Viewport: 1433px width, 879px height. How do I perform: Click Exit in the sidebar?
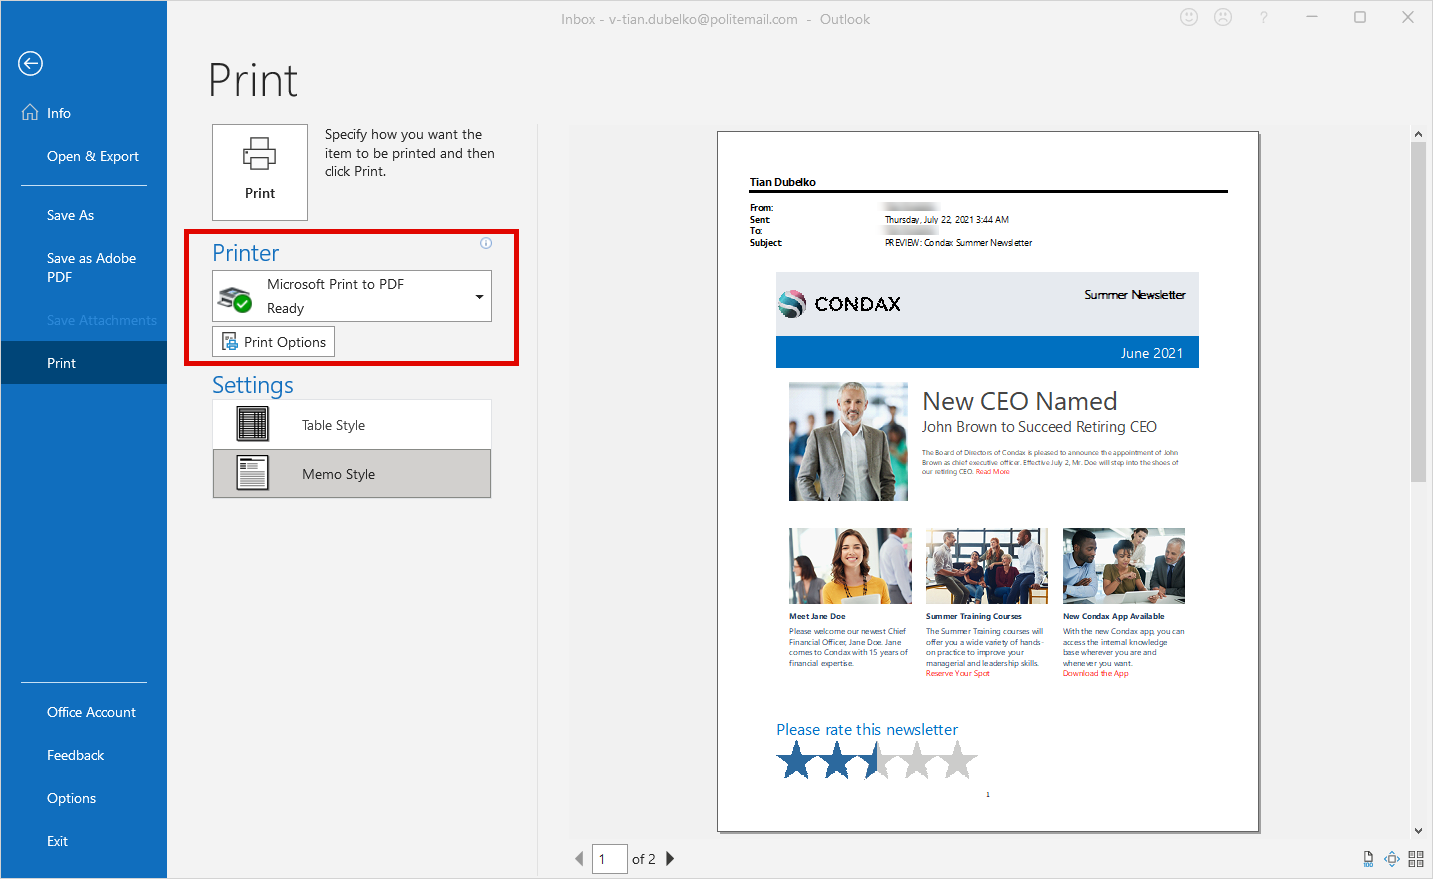click(84, 841)
